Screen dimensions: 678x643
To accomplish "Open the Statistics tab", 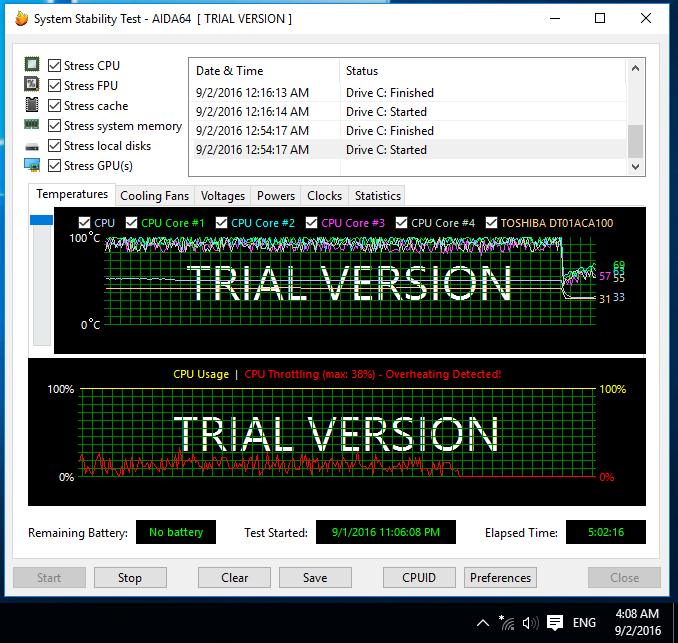I will pyautogui.click(x=377, y=196).
